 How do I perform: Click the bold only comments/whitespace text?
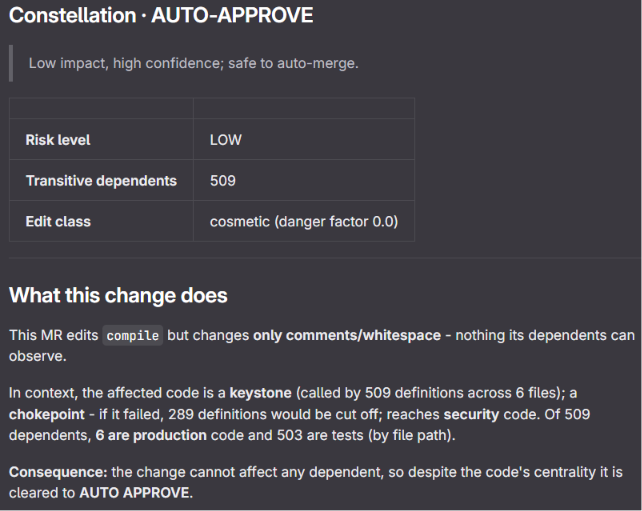(x=347, y=335)
